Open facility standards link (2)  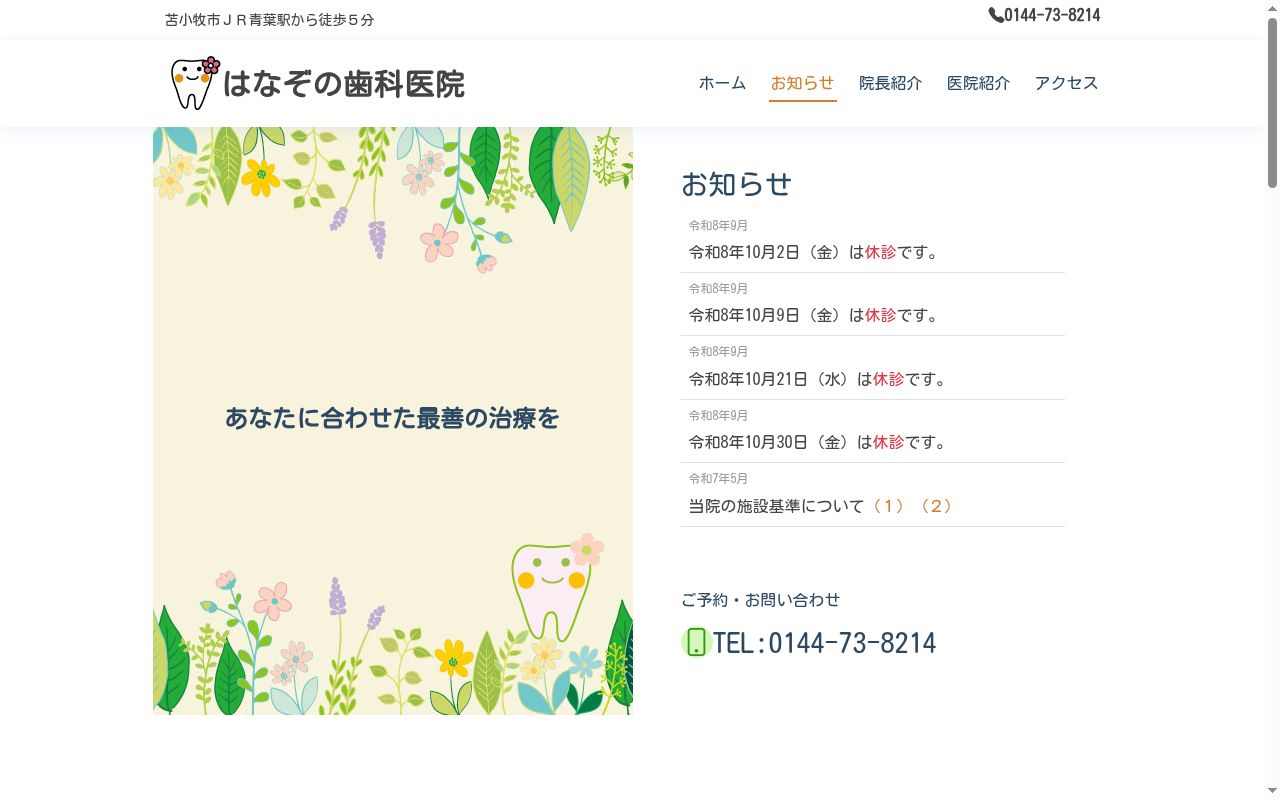[x=935, y=506]
